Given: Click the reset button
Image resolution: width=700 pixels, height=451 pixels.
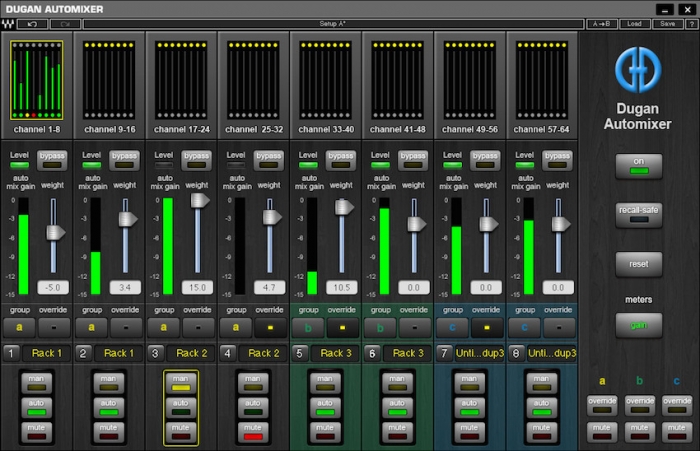Looking at the screenshot, I should pos(638,264).
